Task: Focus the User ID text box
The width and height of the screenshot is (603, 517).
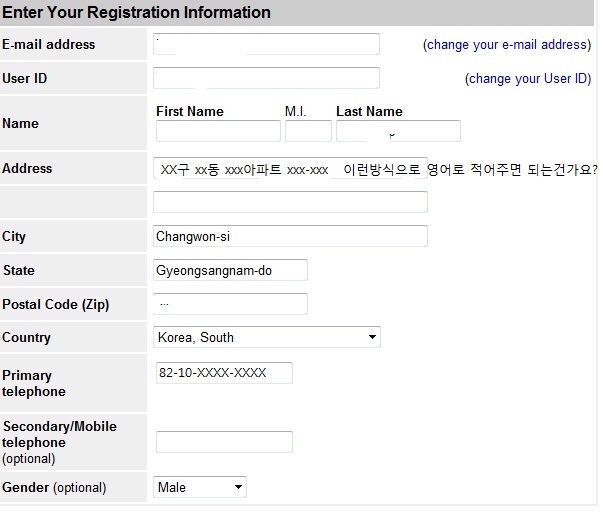Action: point(266,78)
